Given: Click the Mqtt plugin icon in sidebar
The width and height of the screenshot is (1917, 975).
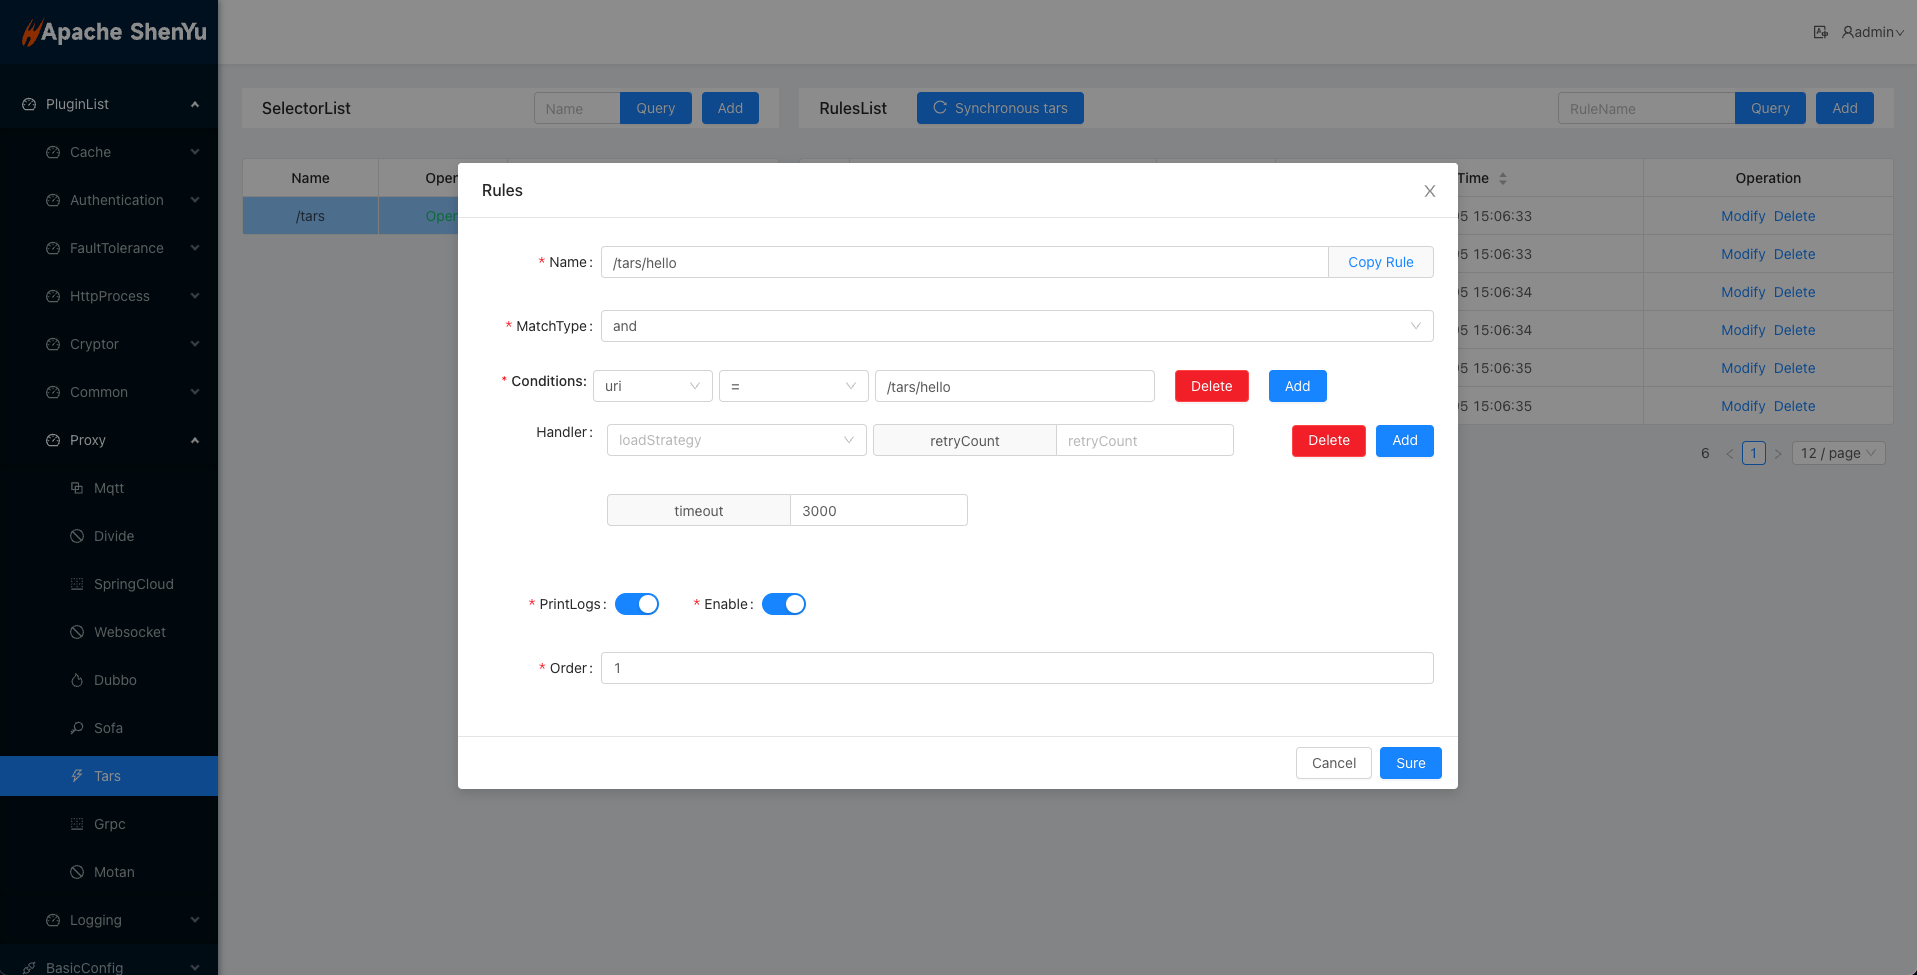Looking at the screenshot, I should pyautogui.click(x=77, y=488).
